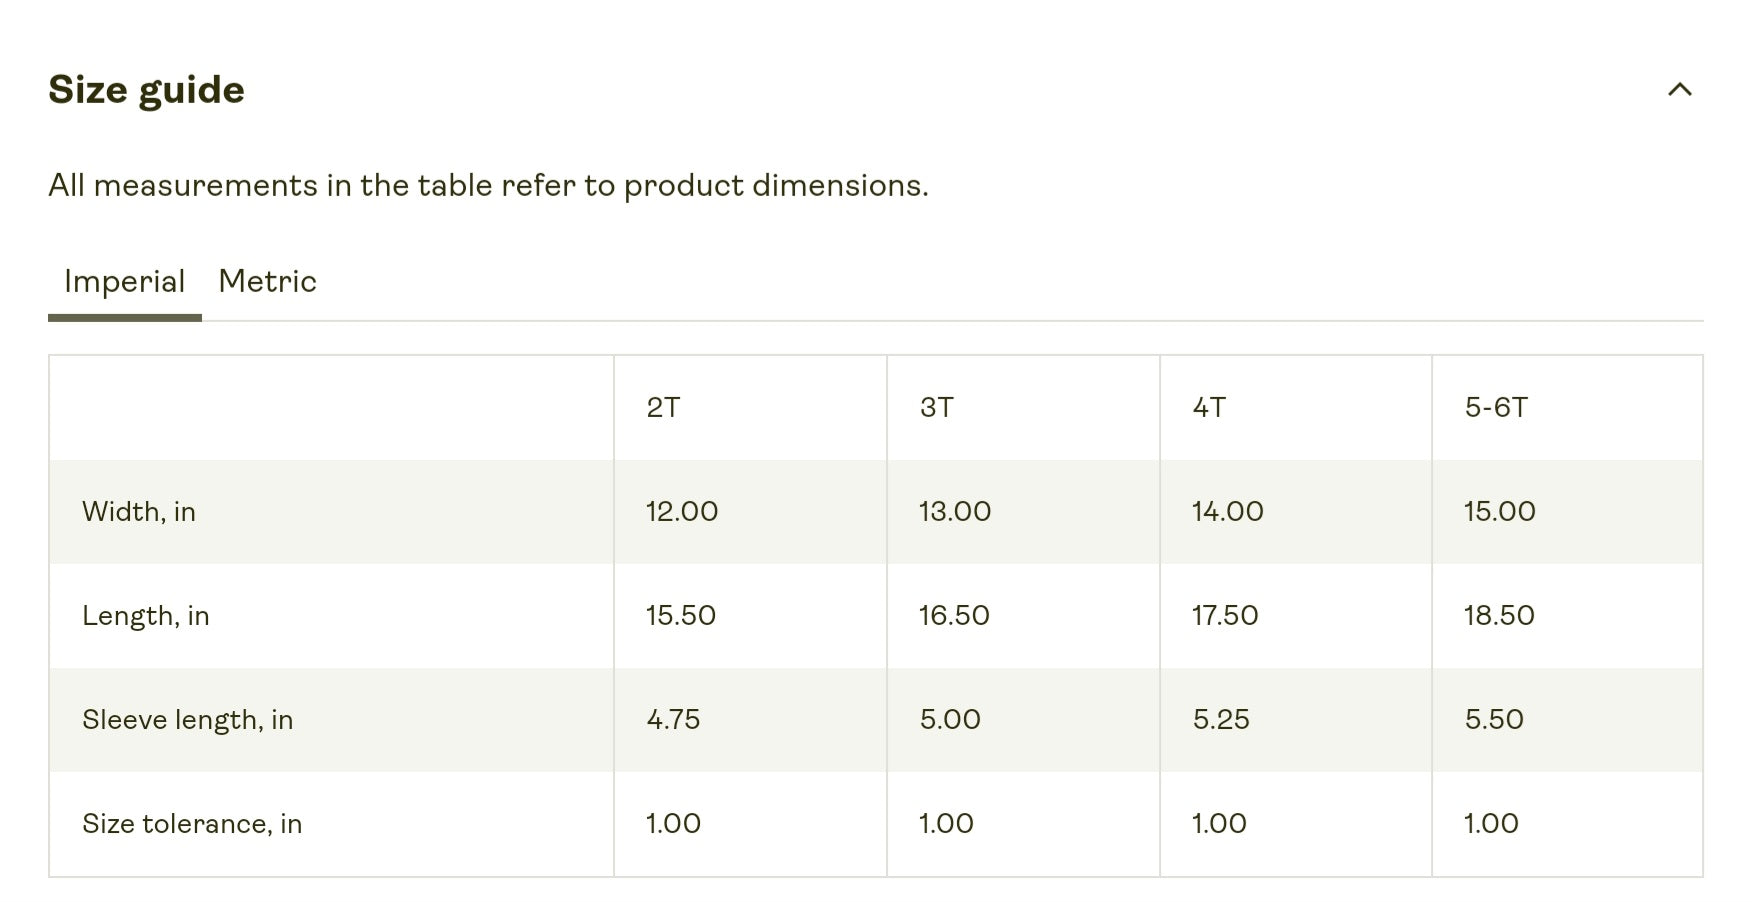Select the 5.25 sleeve length cell
This screenshot has width=1752, height=902.
[1221, 720]
